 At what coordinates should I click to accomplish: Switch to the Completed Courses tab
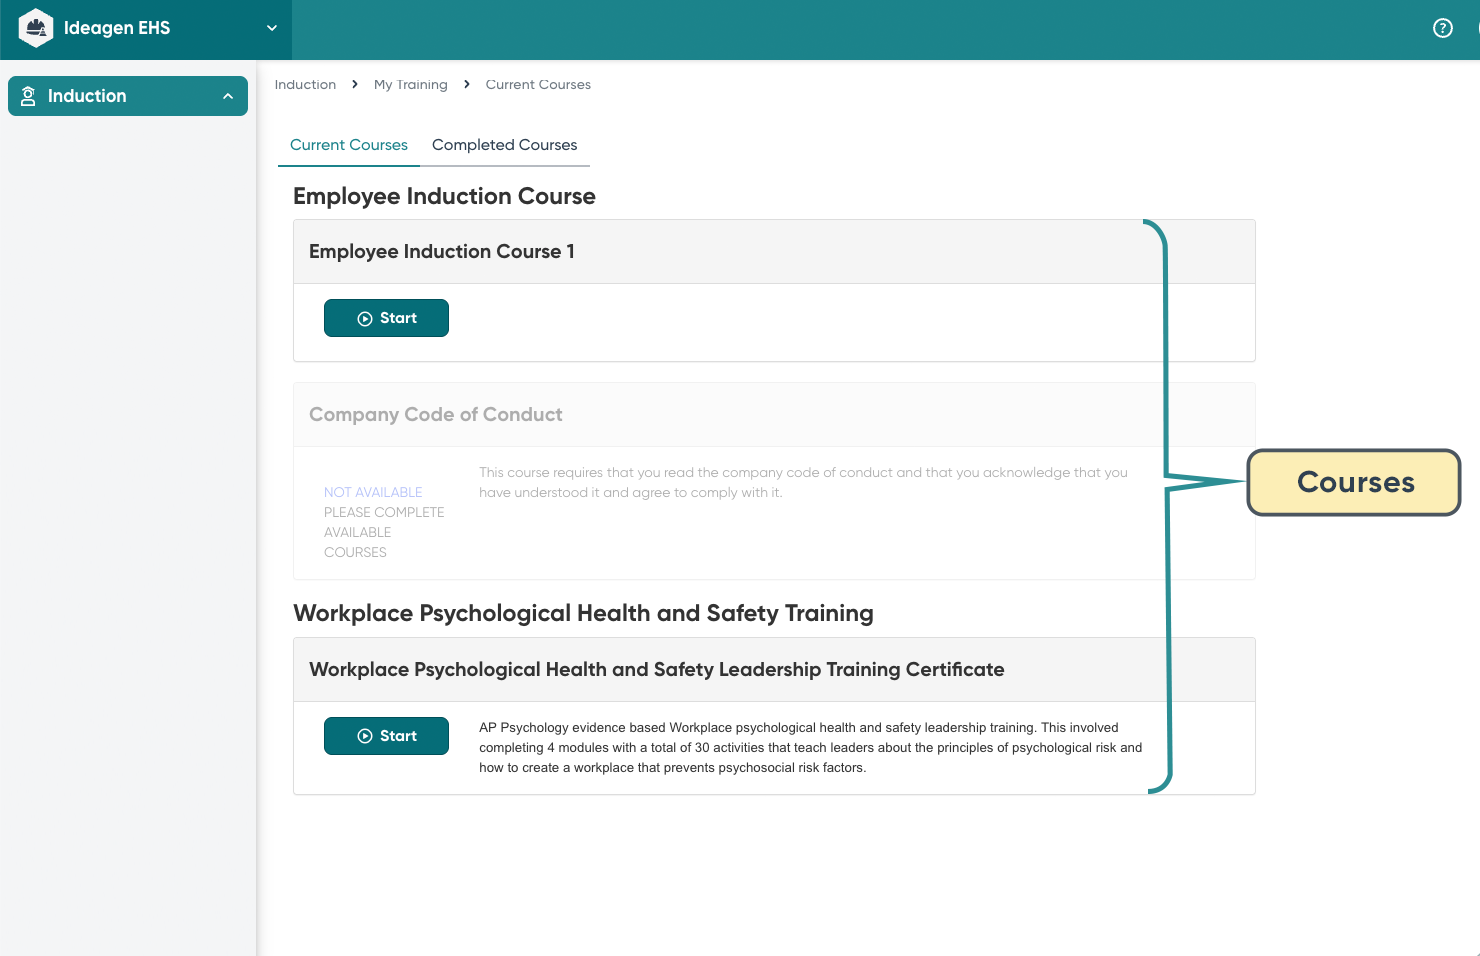(504, 145)
